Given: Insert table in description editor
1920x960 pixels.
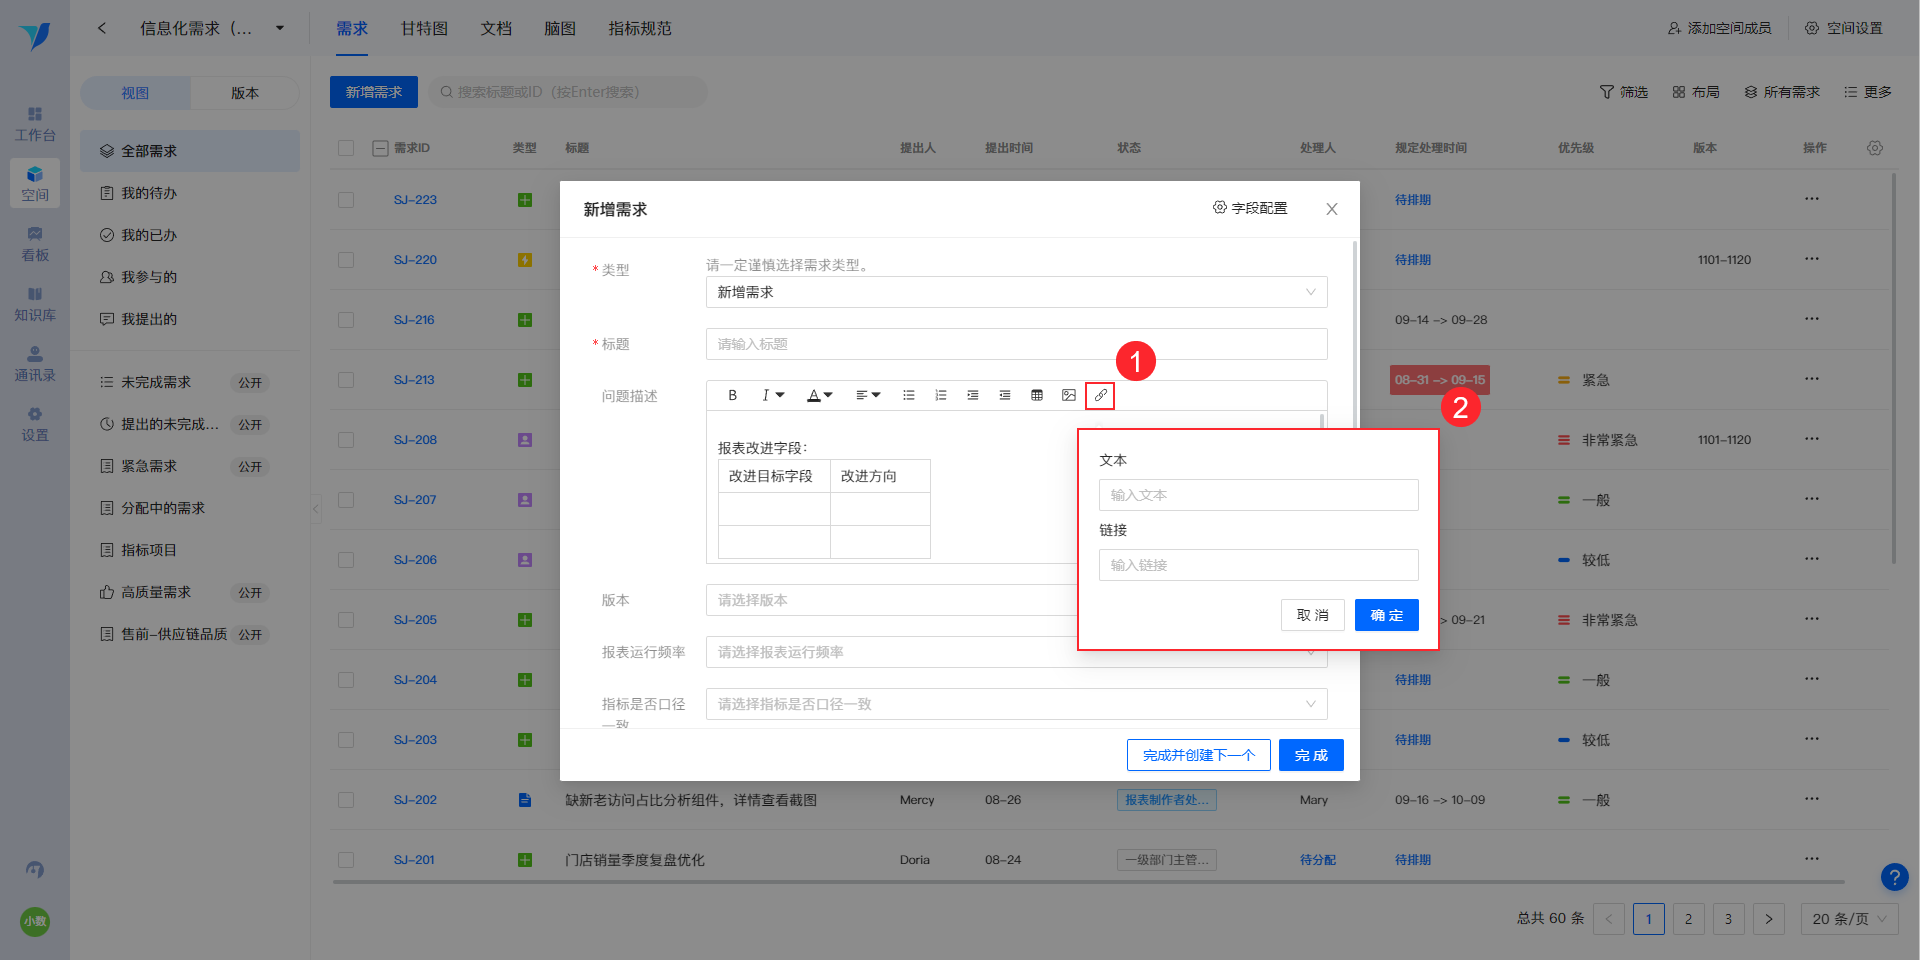Looking at the screenshot, I should [1037, 395].
